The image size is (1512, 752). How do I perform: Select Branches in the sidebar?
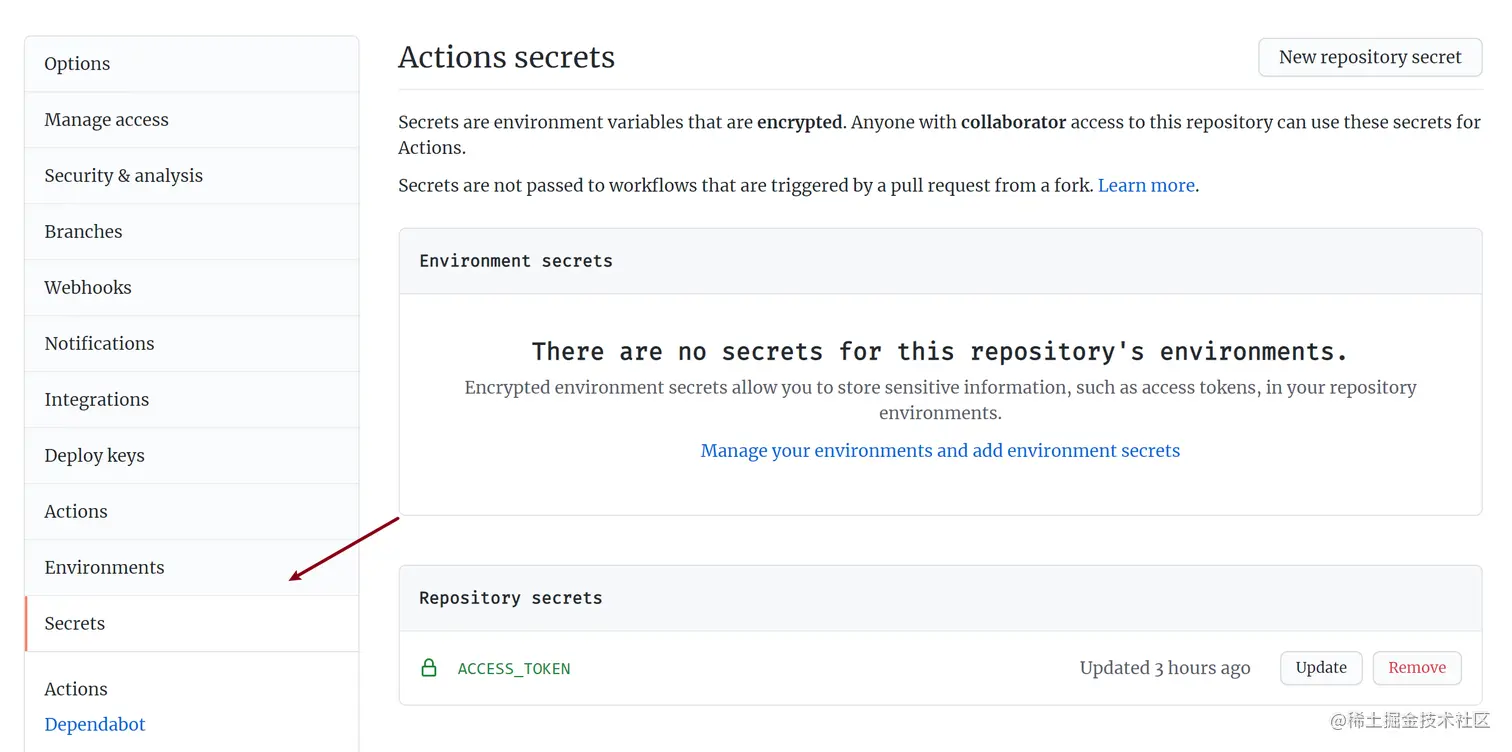pyautogui.click(x=83, y=232)
